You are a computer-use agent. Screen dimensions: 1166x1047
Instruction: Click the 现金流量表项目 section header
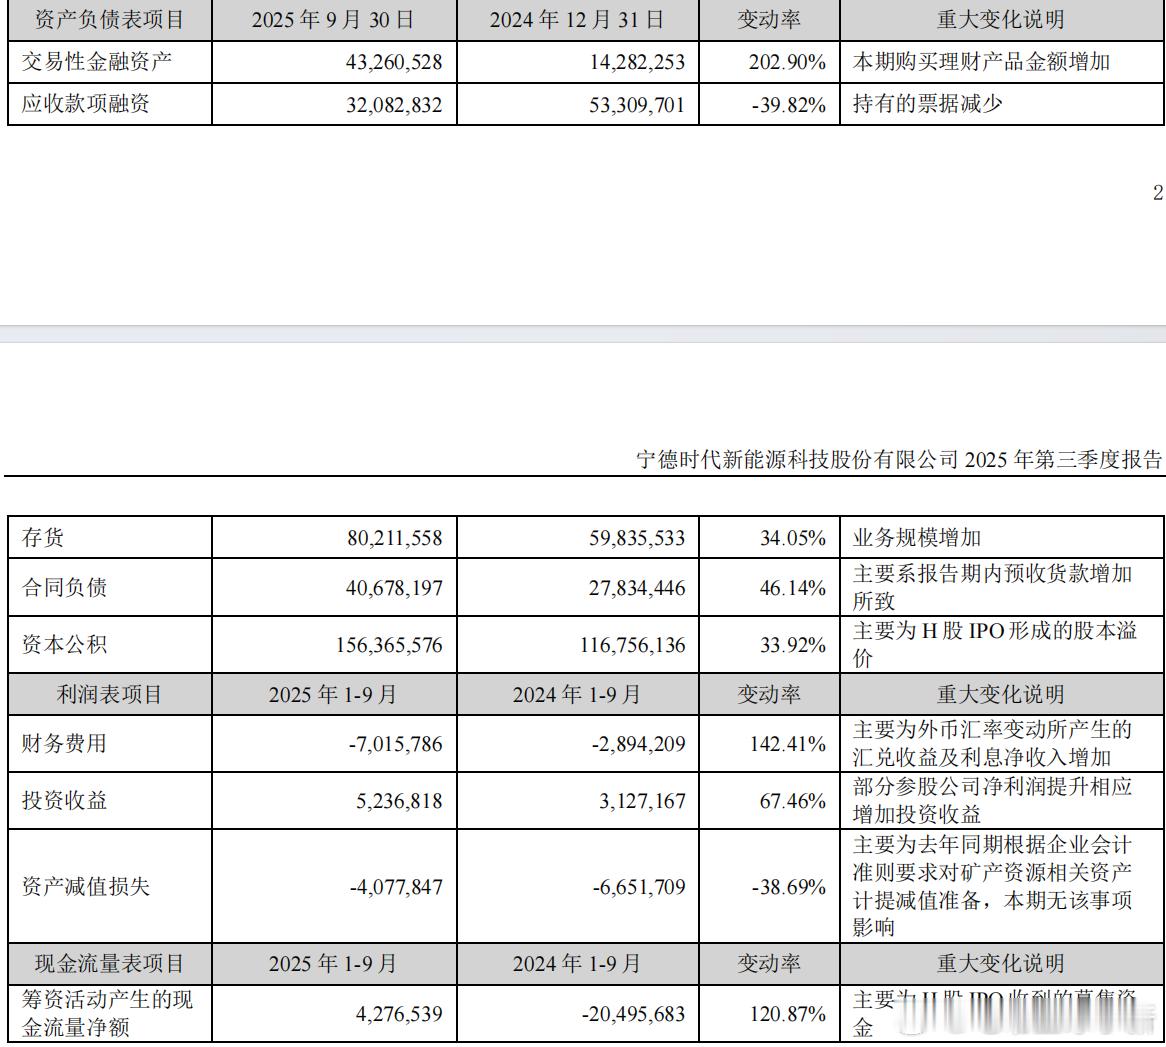109,964
